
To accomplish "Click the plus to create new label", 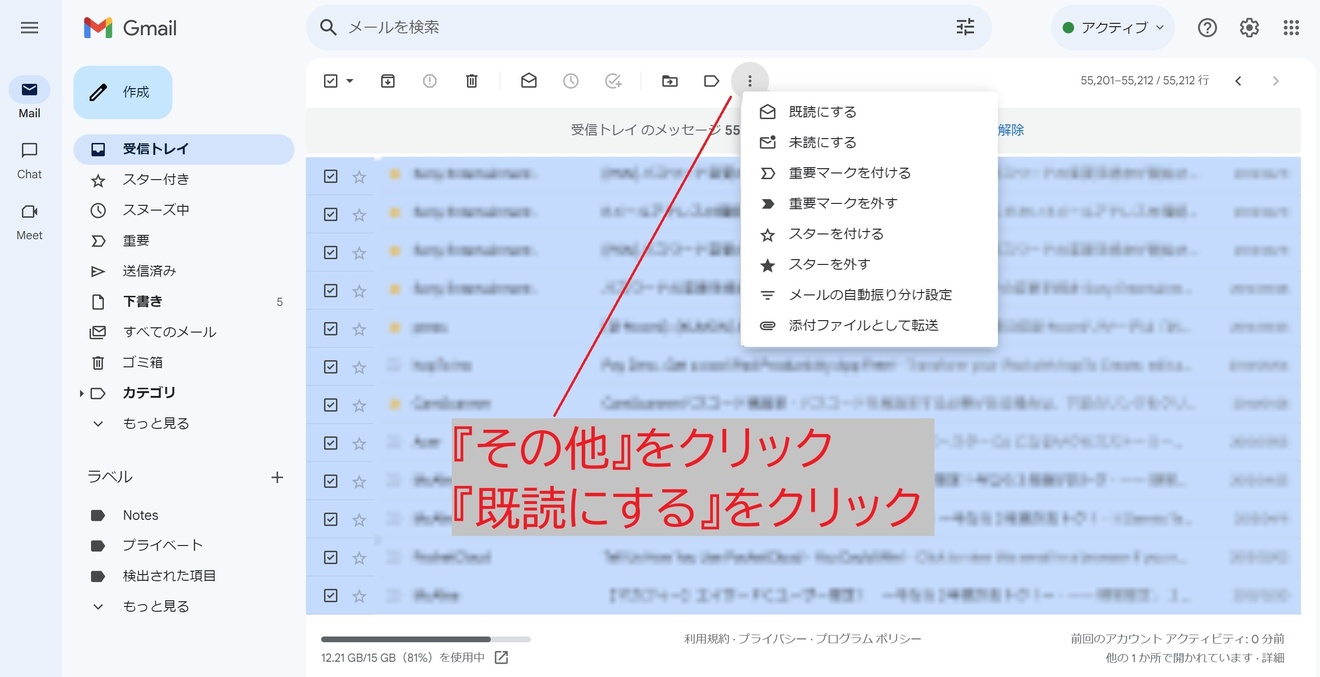I will click(277, 477).
